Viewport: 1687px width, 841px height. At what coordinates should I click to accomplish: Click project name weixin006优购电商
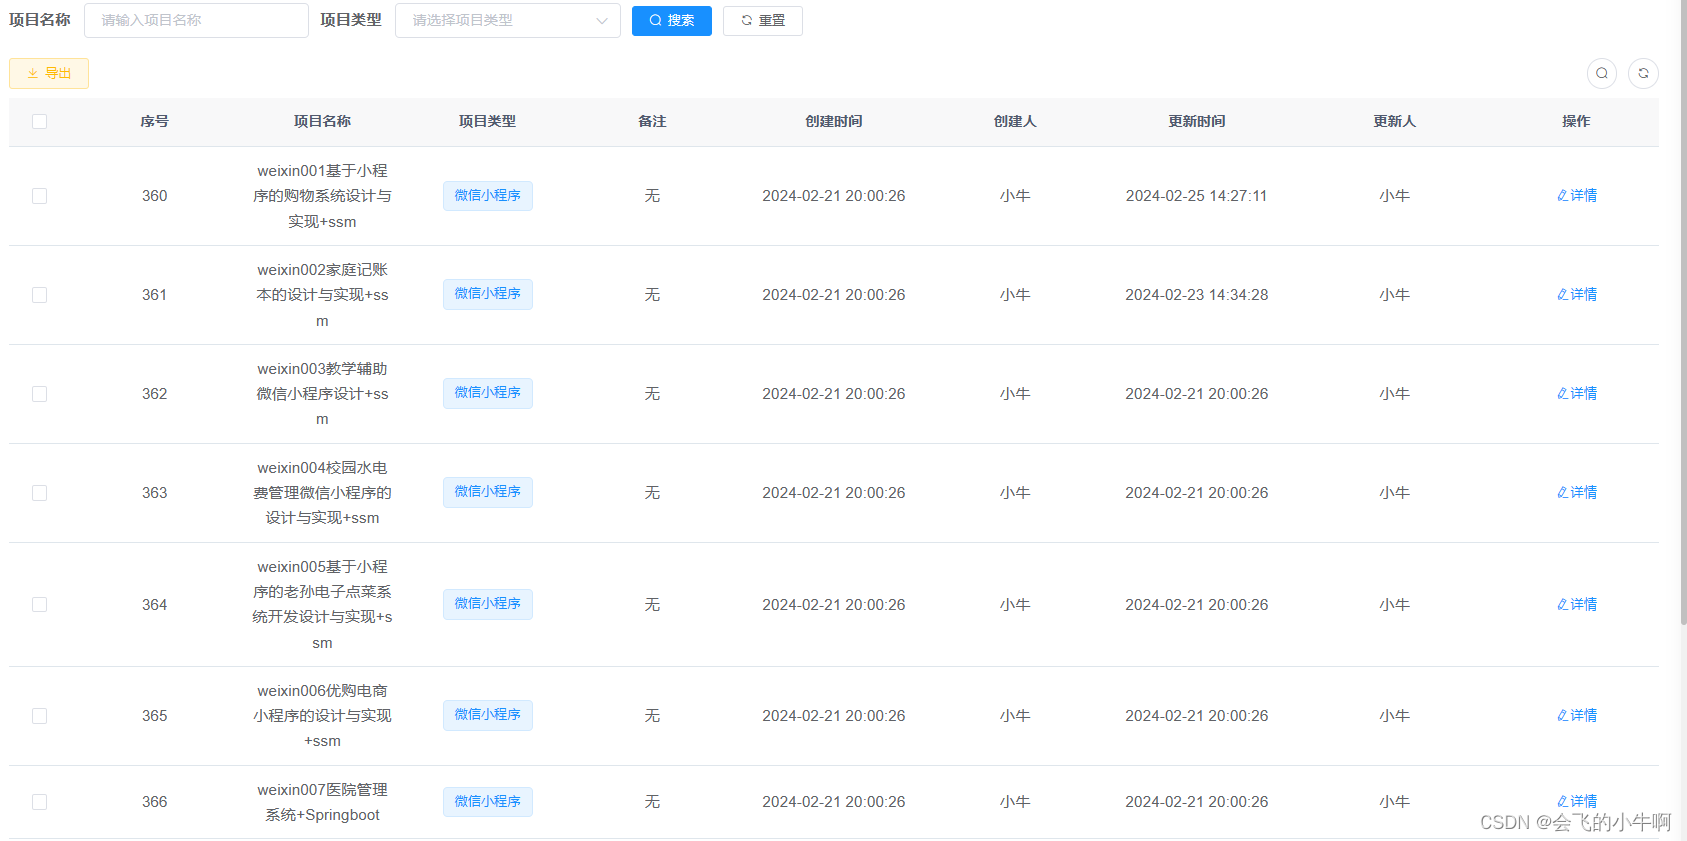(322, 716)
